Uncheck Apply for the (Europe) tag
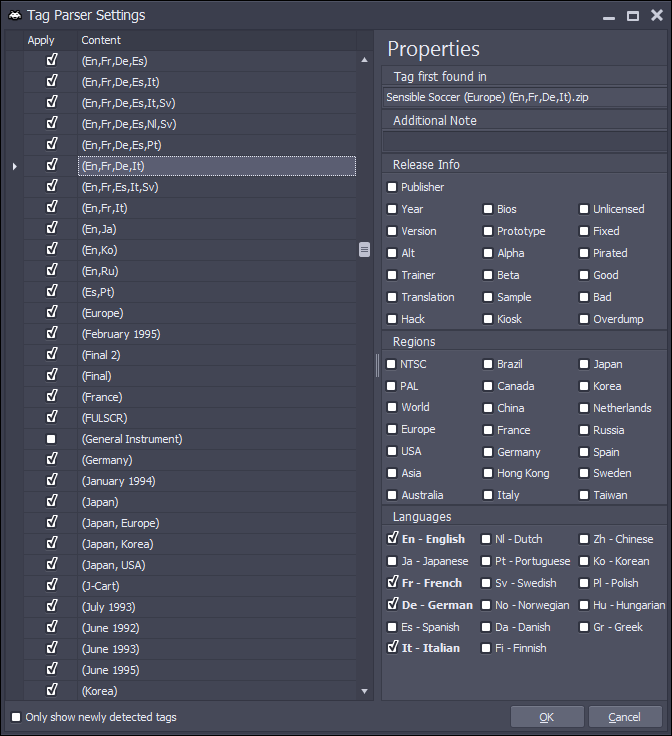Screen dimensions: 672x736 [52, 312]
